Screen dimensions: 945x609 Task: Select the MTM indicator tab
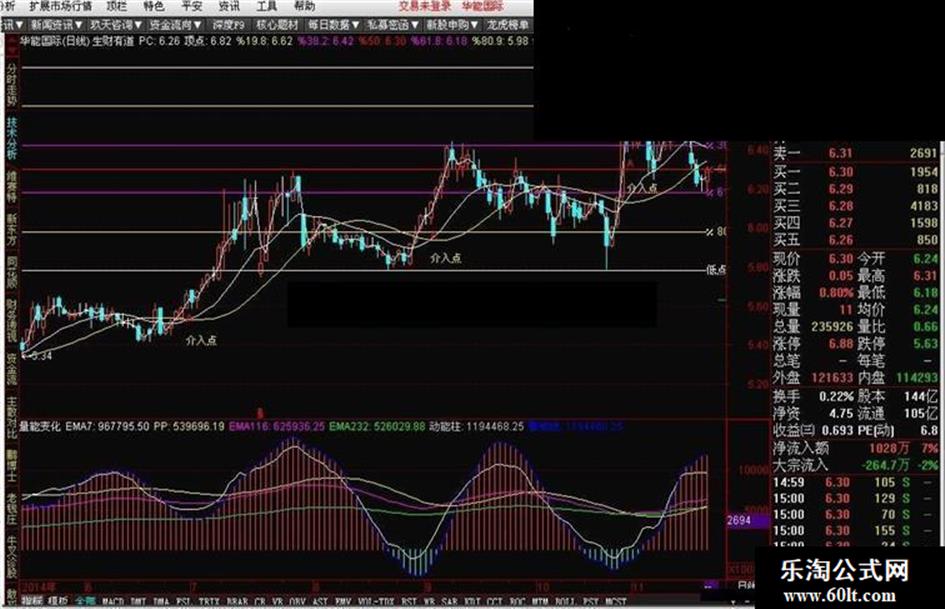[540, 602]
